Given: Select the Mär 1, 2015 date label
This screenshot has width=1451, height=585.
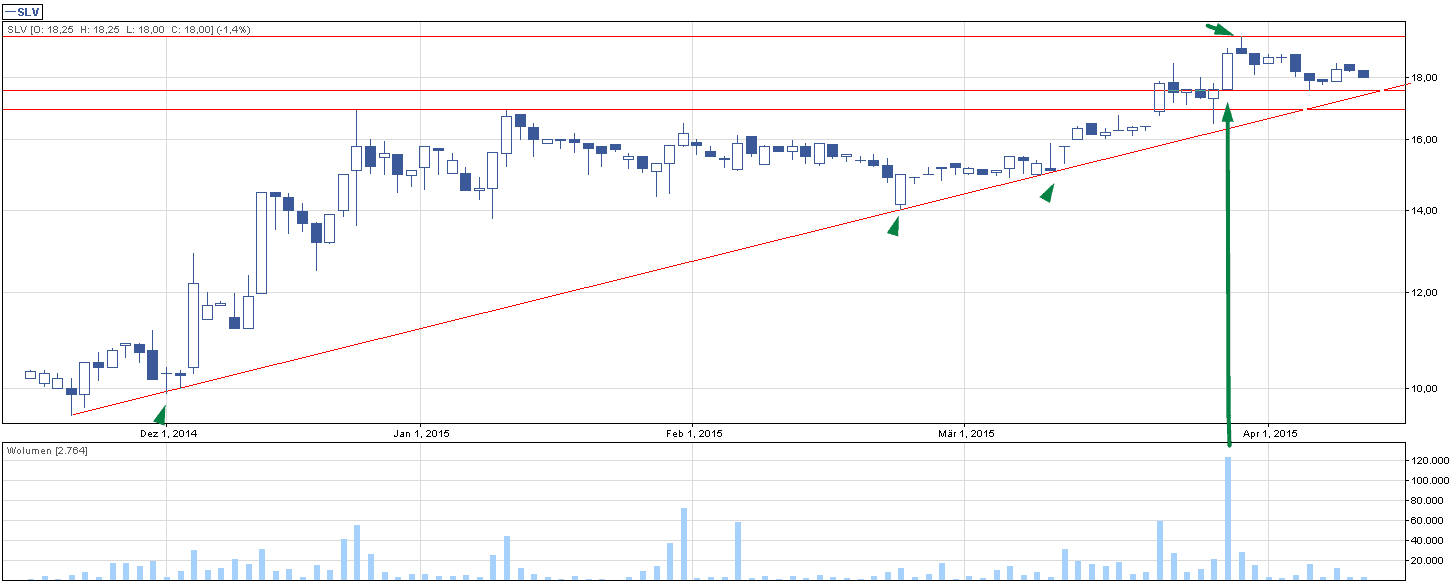Looking at the screenshot, I should click(966, 433).
